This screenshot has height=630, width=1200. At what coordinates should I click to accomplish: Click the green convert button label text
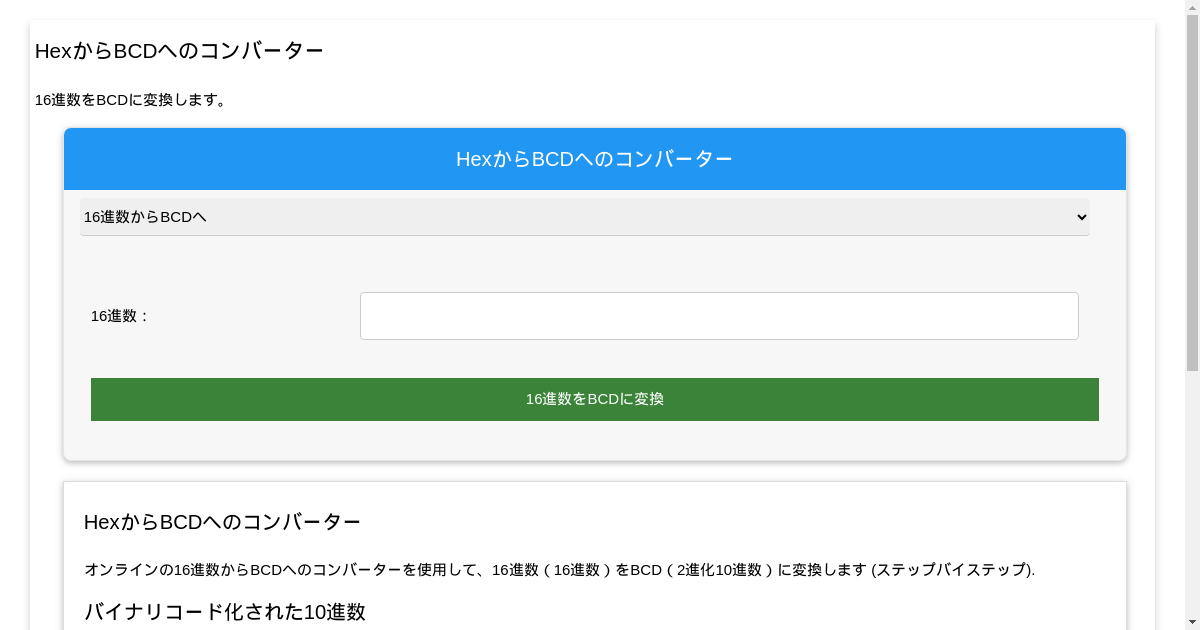pyautogui.click(x=595, y=399)
